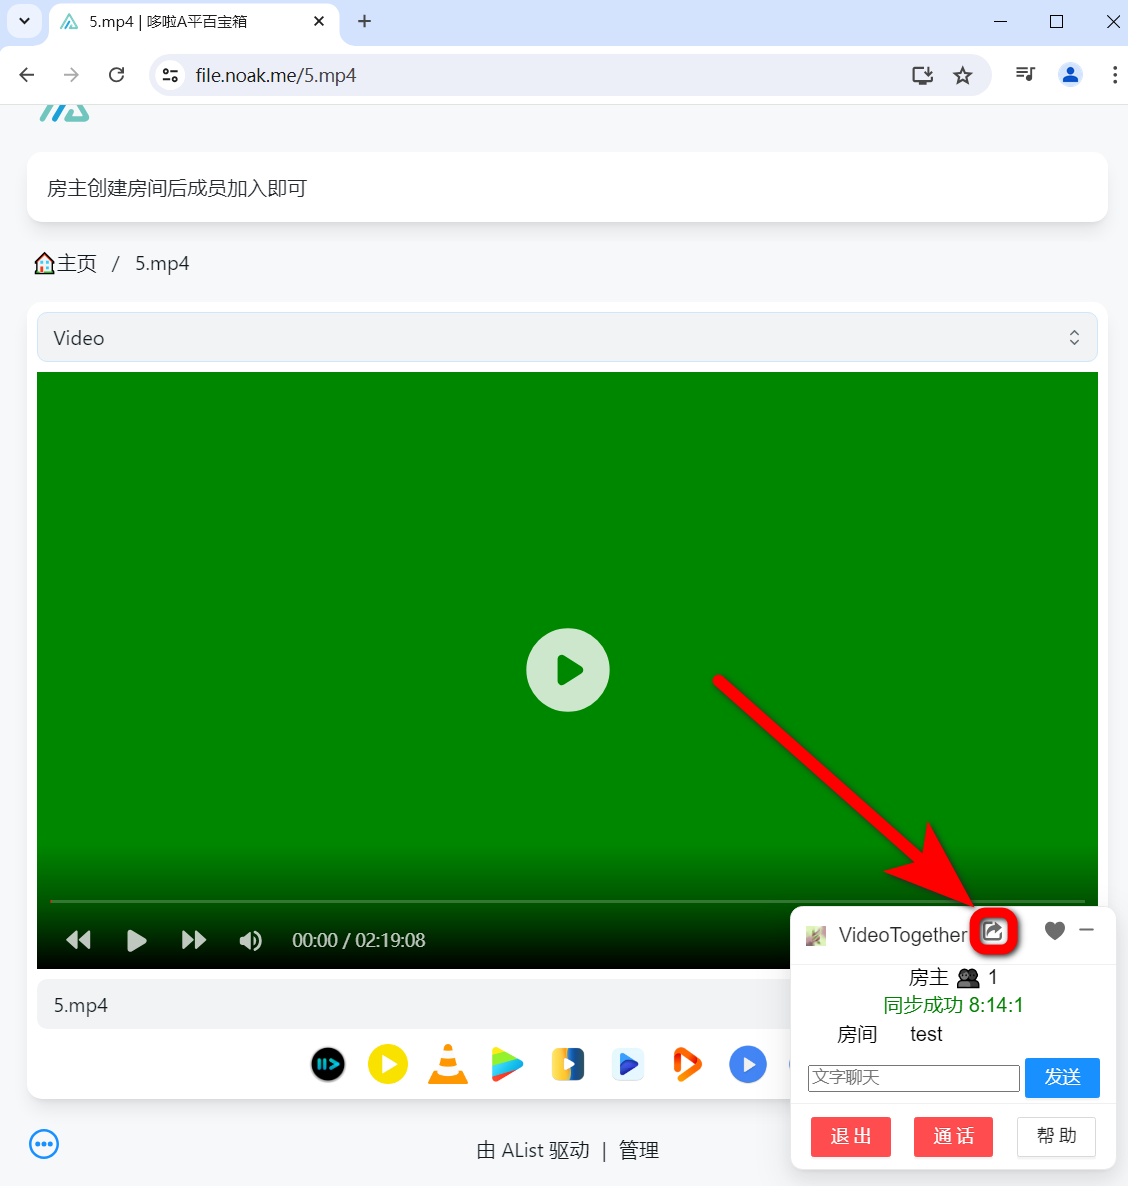Image resolution: width=1128 pixels, height=1186 pixels.
Task: Open video with nPlayer colorful triangle icon
Action: (x=508, y=1064)
